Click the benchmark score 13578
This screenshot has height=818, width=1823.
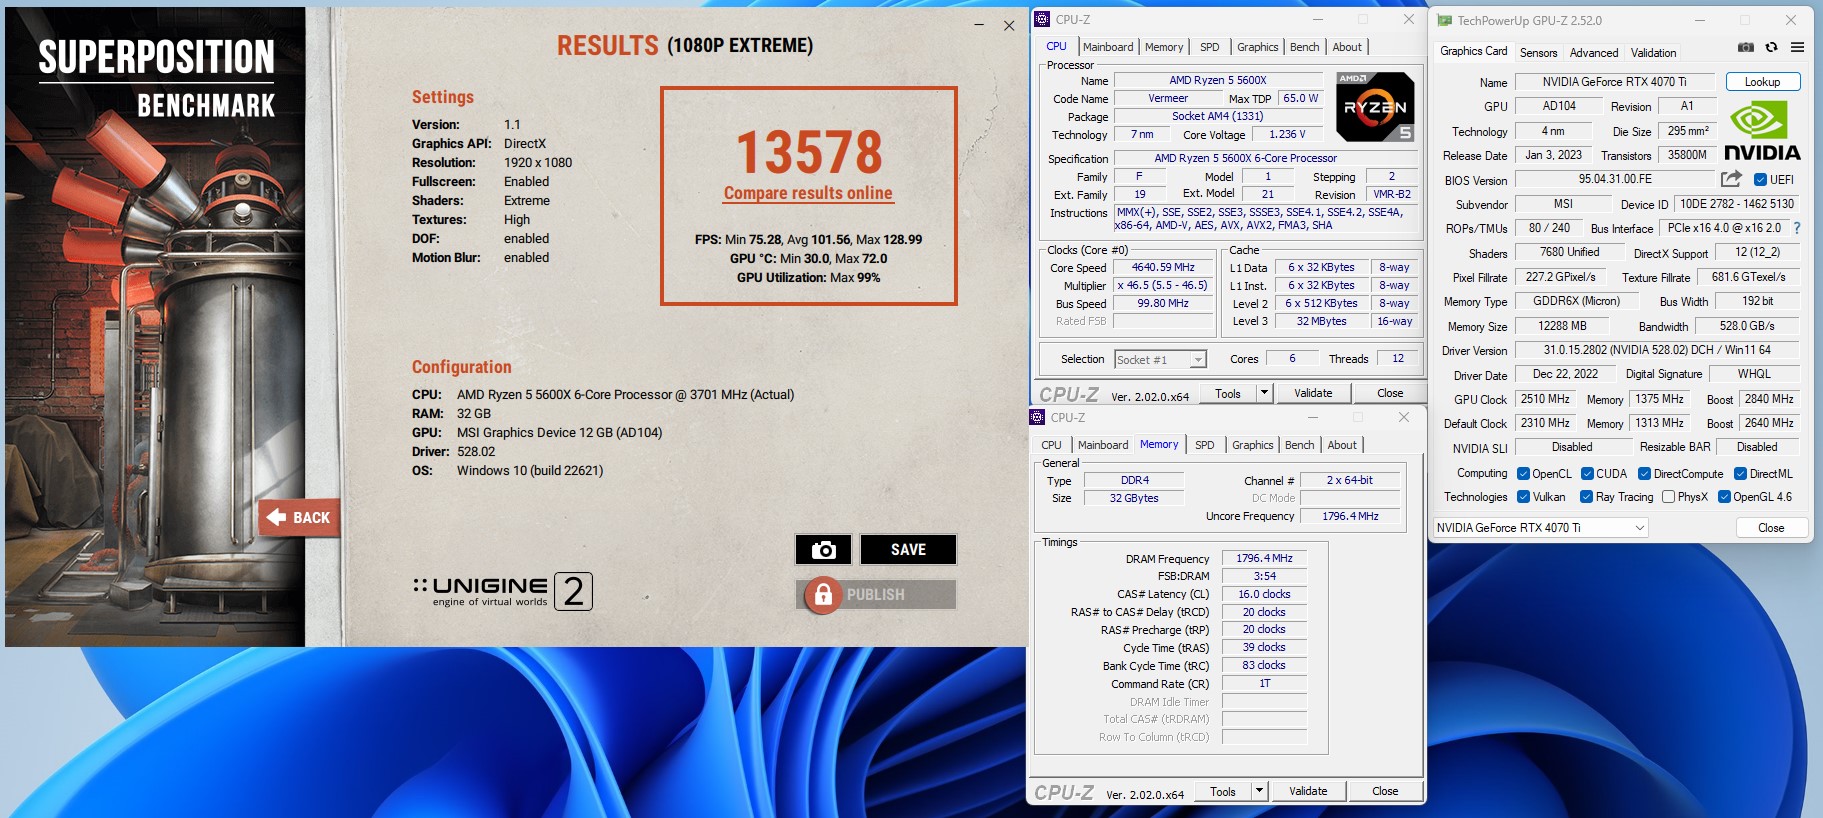pos(809,152)
